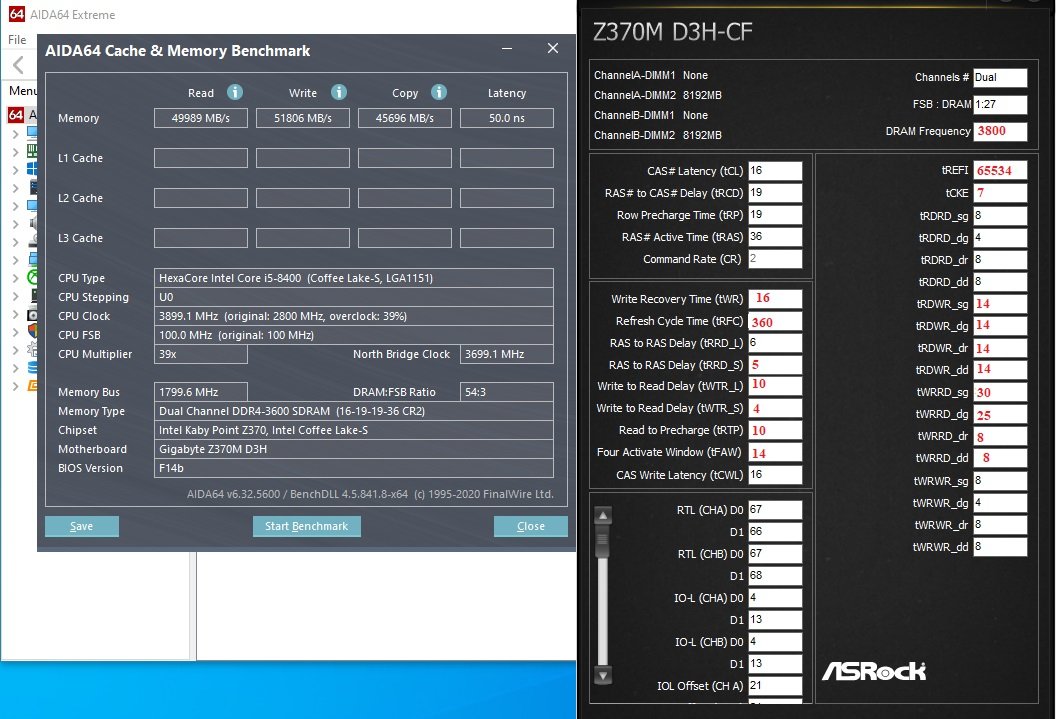Click the RAS# to CAS# Delay (tRCD) field
The image size is (1056, 719).
[775, 193]
